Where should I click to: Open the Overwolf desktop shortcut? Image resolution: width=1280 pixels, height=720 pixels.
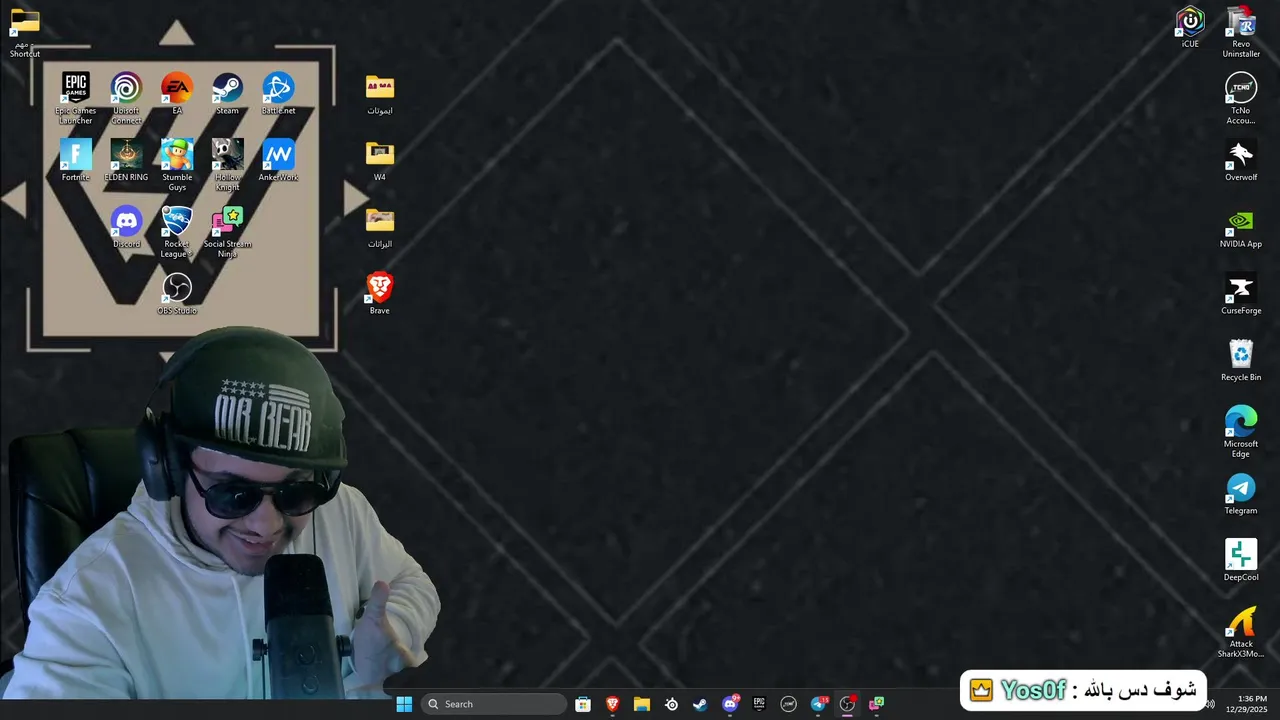(x=1241, y=160)
